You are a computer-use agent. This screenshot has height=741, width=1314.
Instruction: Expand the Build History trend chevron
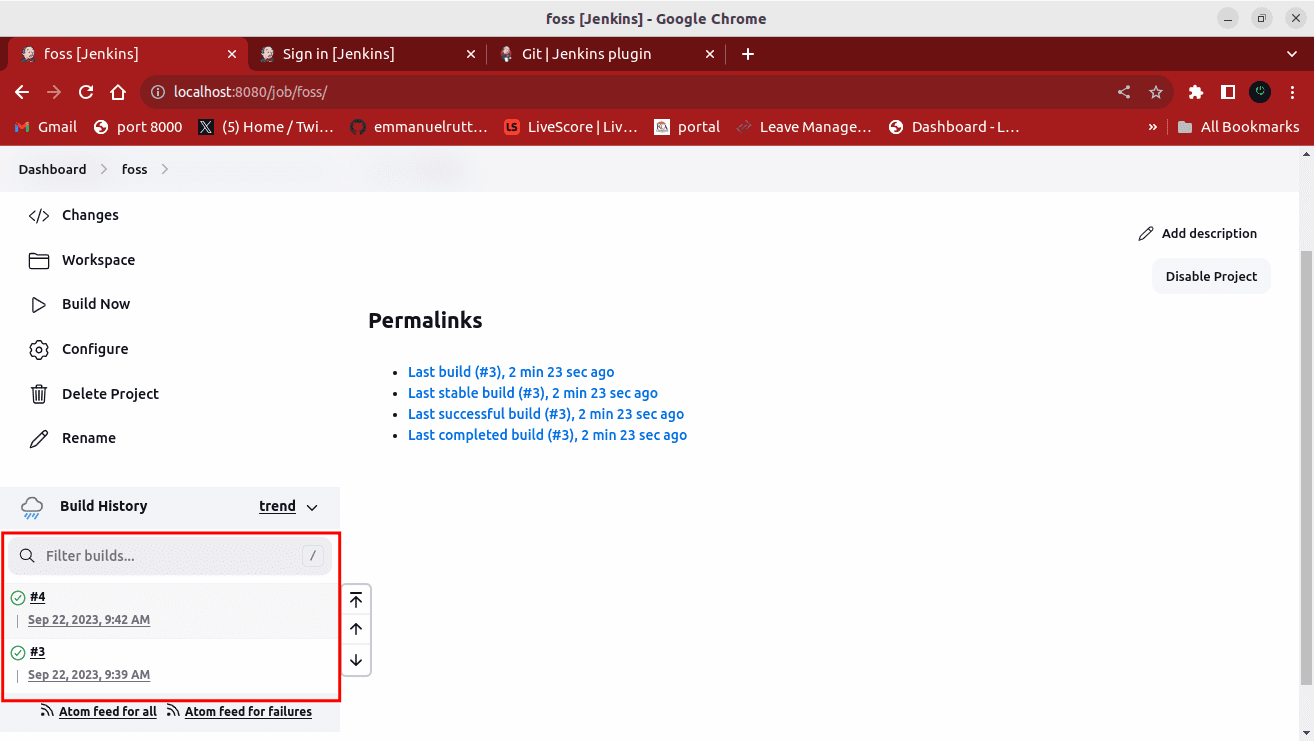pos(312,507)
